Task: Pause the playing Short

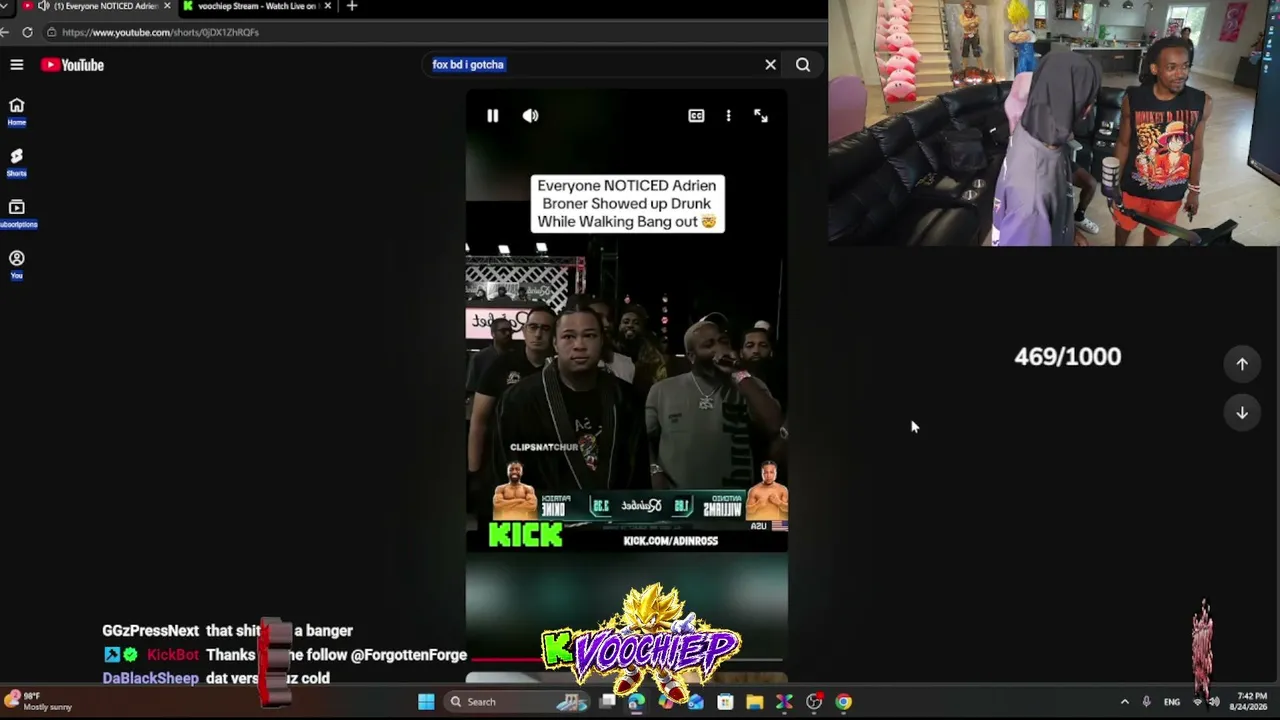Action: point(492,116)
